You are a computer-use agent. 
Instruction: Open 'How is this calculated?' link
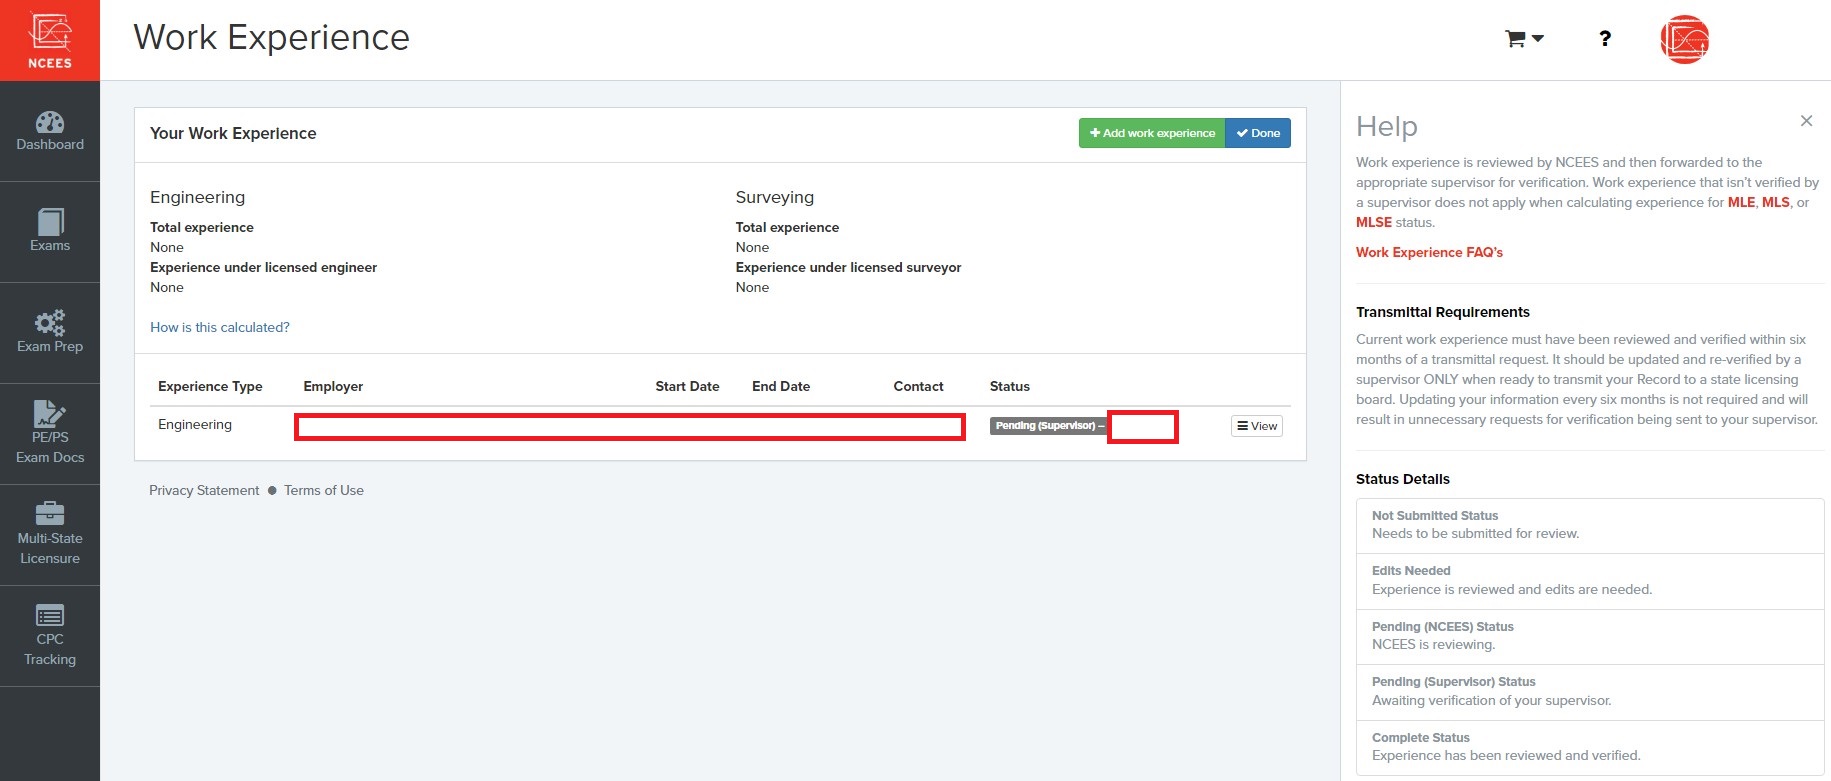220,327
